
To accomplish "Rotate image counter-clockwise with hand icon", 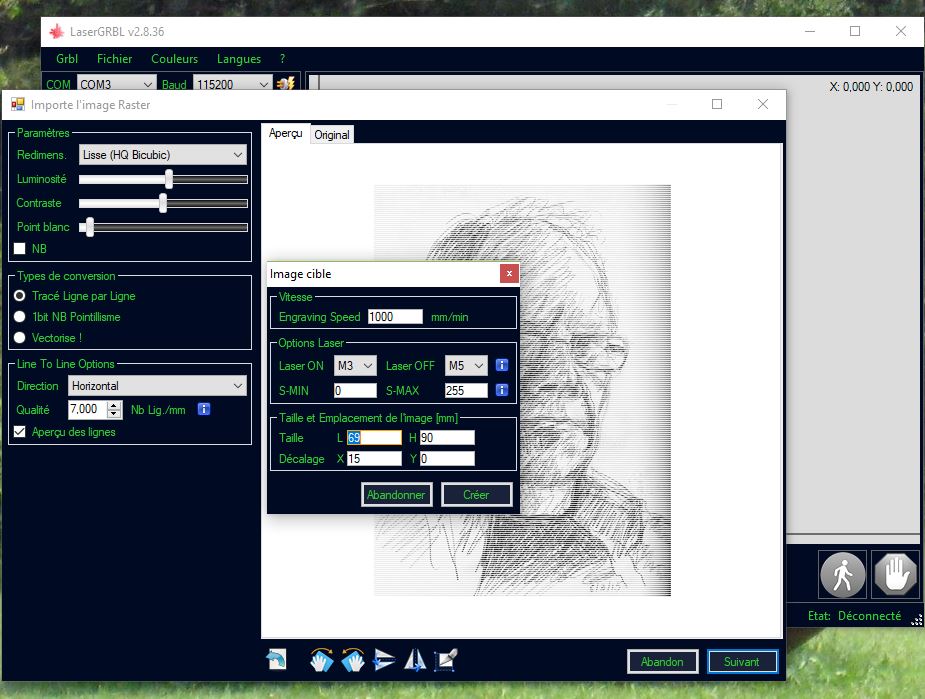I will click(x=353, y=659).
